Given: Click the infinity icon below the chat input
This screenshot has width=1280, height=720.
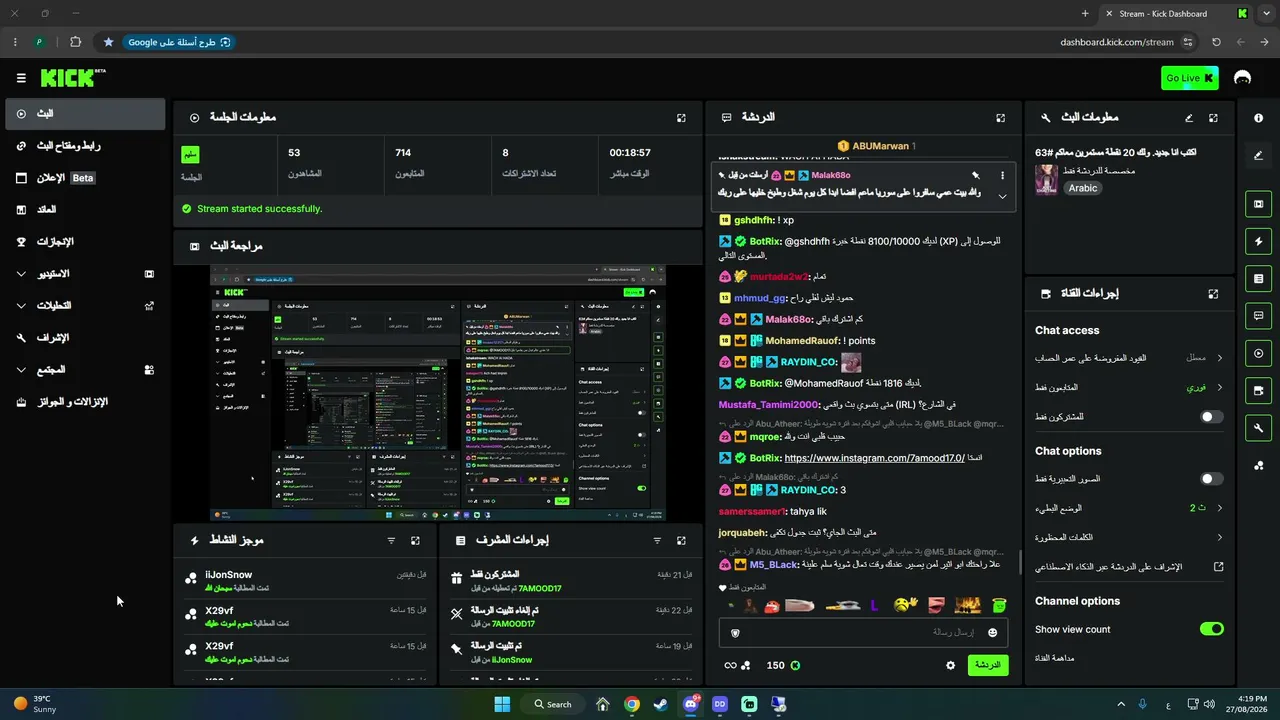Looking at the screenshot, I should pos(730,665).
